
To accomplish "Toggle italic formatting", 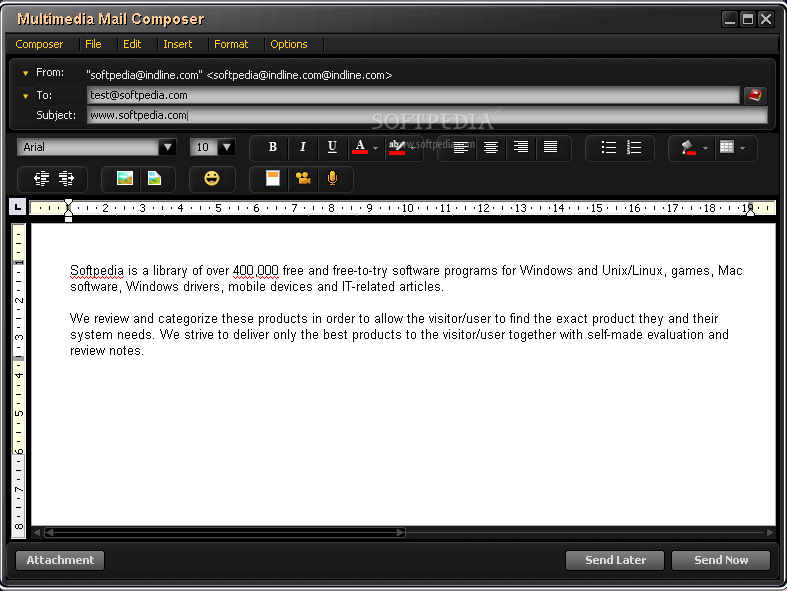I will coord(302,147).
